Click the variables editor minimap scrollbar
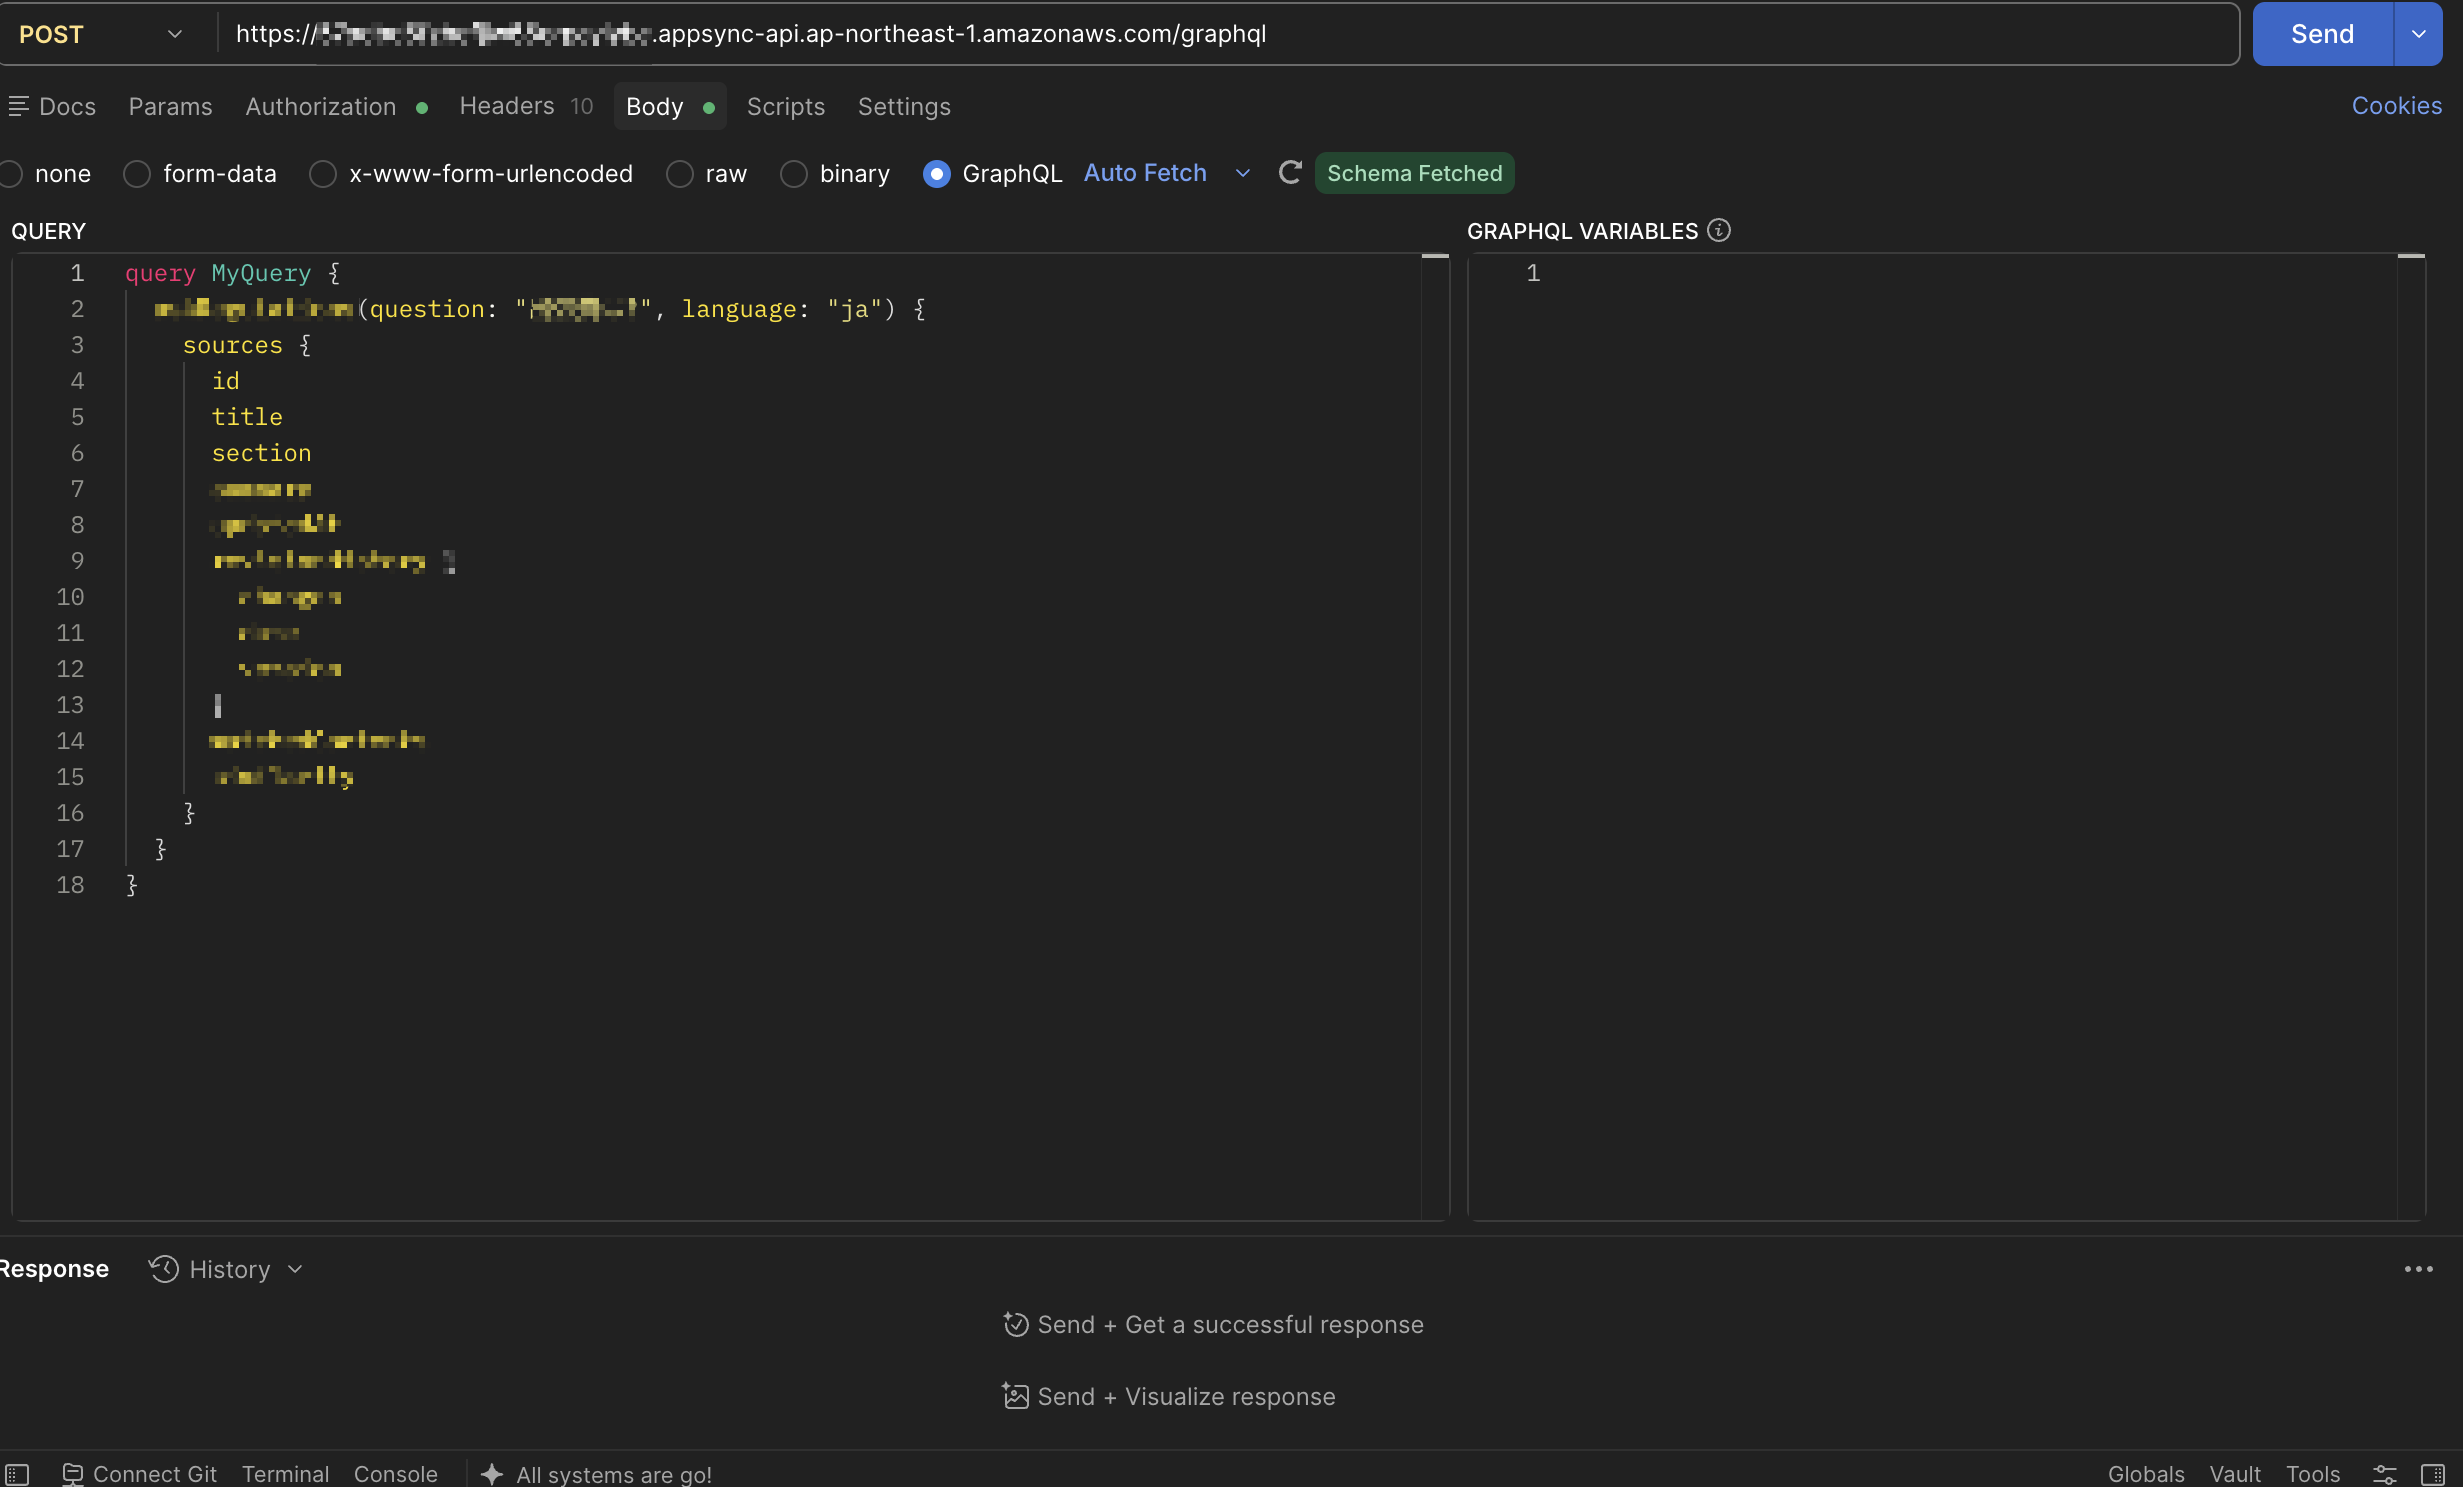Screen dimensions: 2463x1487 (2411, 735)
